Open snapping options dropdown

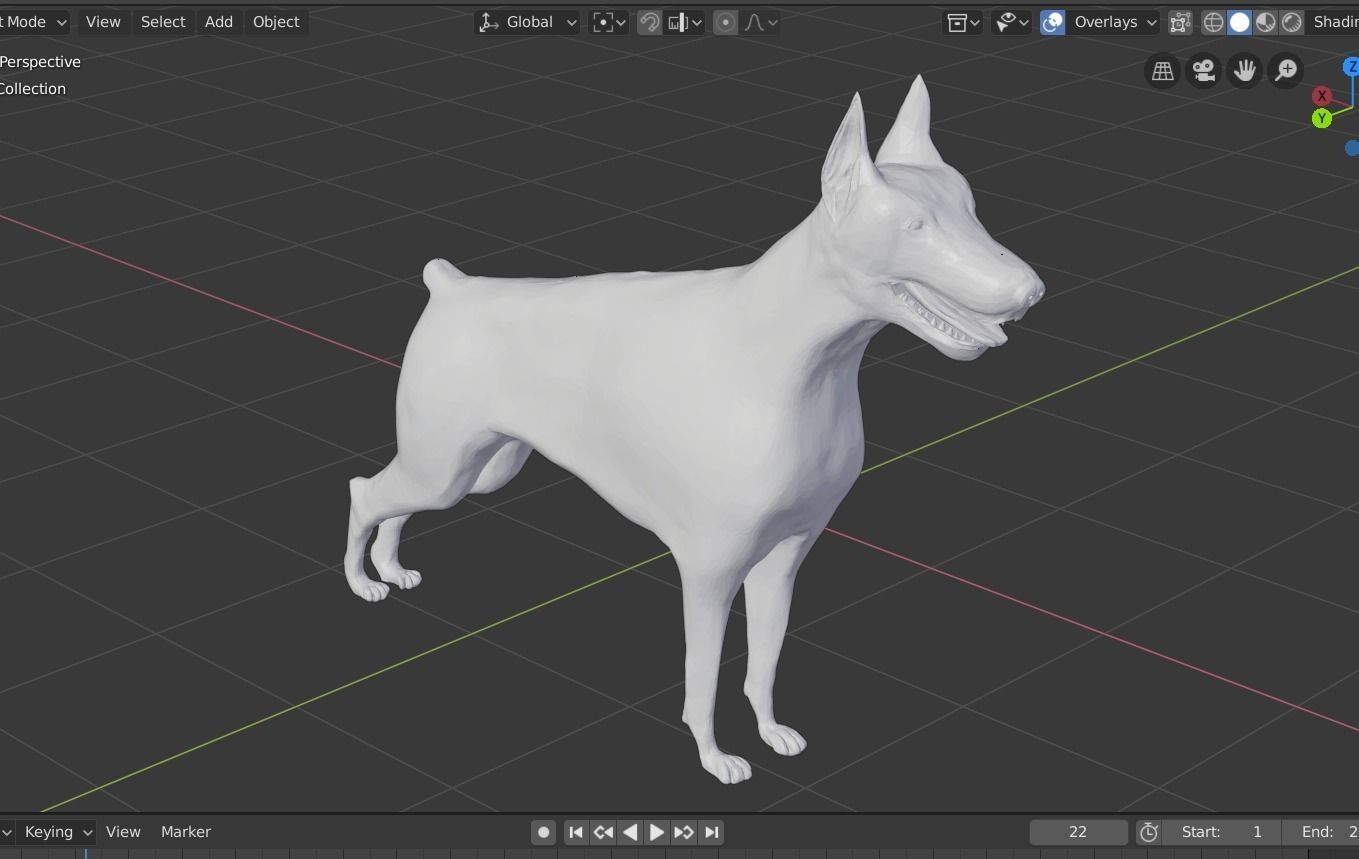684,22
